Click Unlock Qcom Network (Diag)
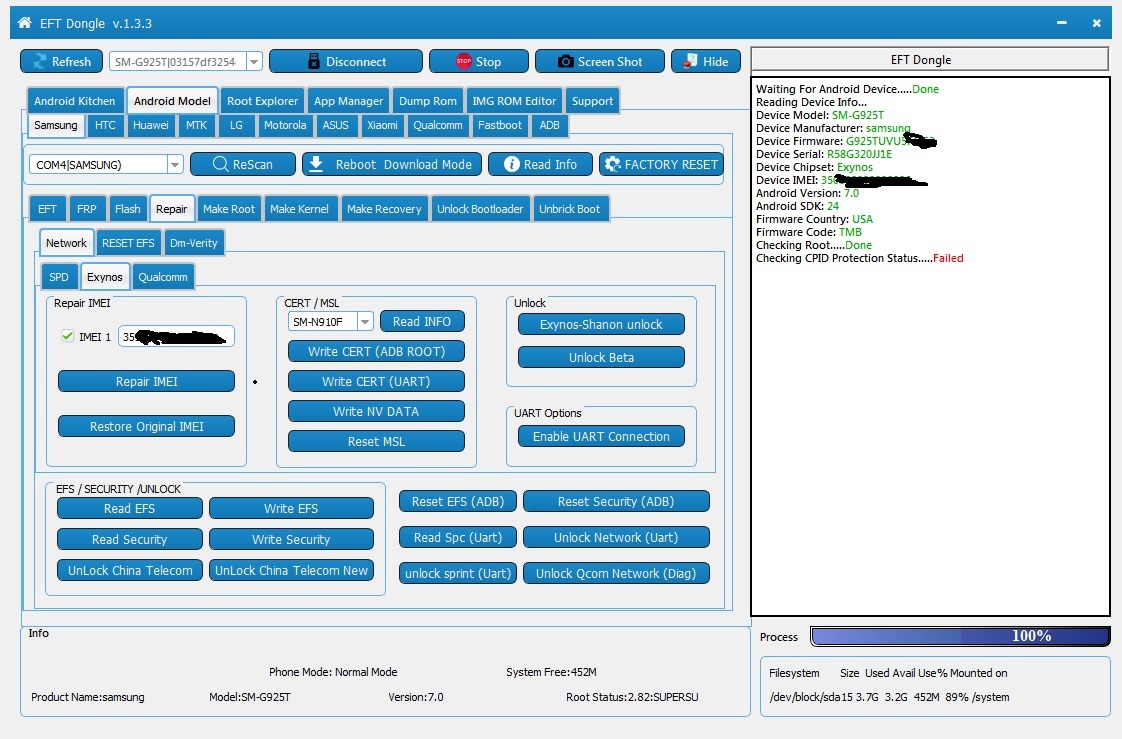 pyautogui.click(x=616, y=573)
